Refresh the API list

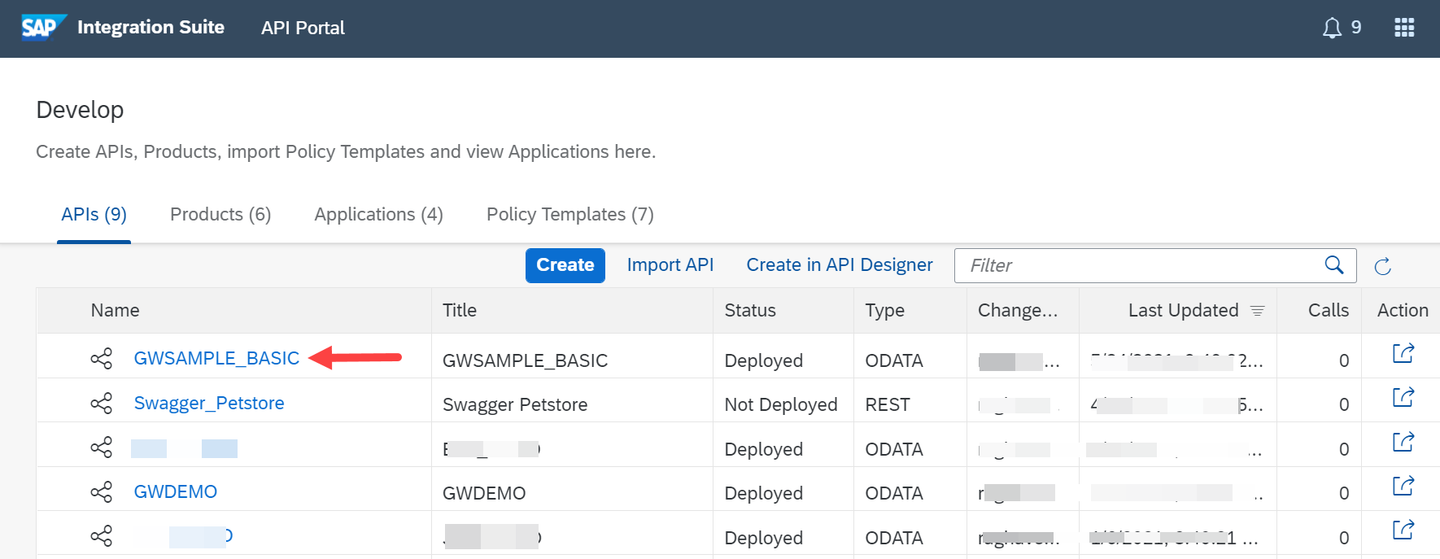(x=1383, y=266)
